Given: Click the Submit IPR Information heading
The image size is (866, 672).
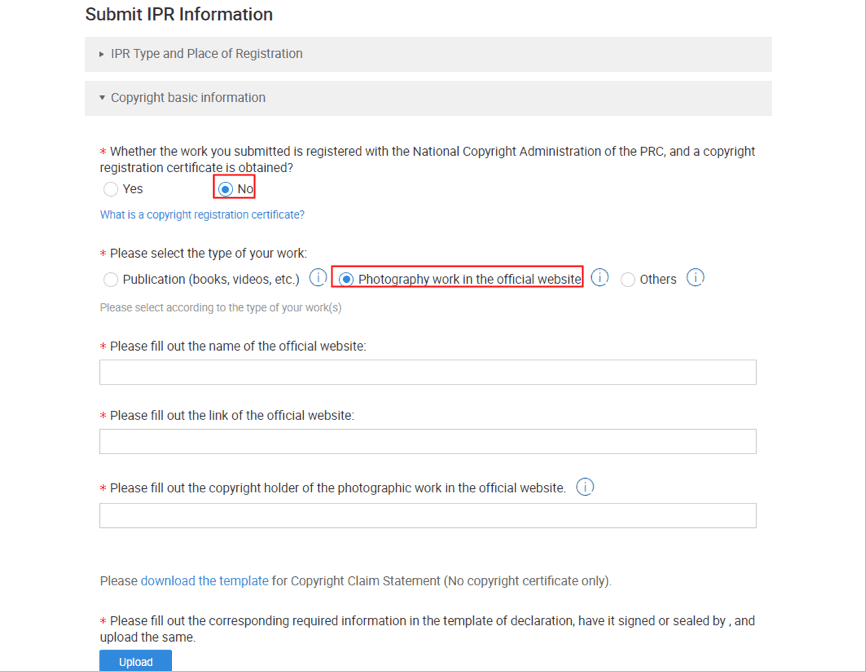Looking at the screenshot, I should [x=179, y=14].
